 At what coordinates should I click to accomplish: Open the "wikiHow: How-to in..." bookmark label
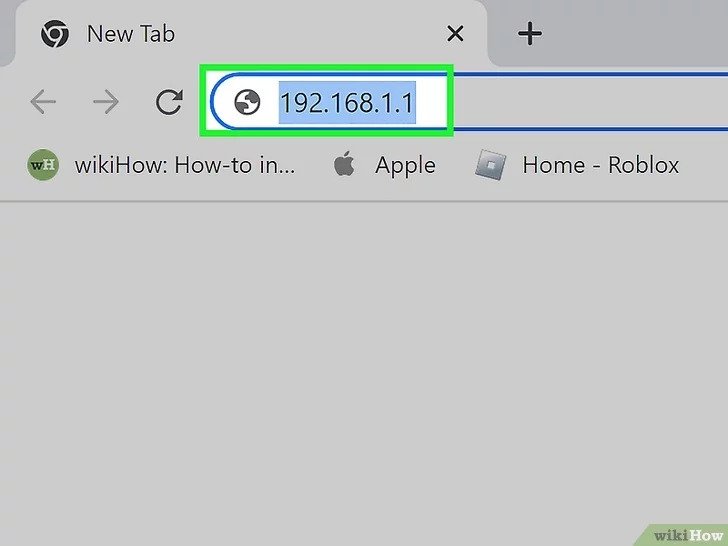185,165
